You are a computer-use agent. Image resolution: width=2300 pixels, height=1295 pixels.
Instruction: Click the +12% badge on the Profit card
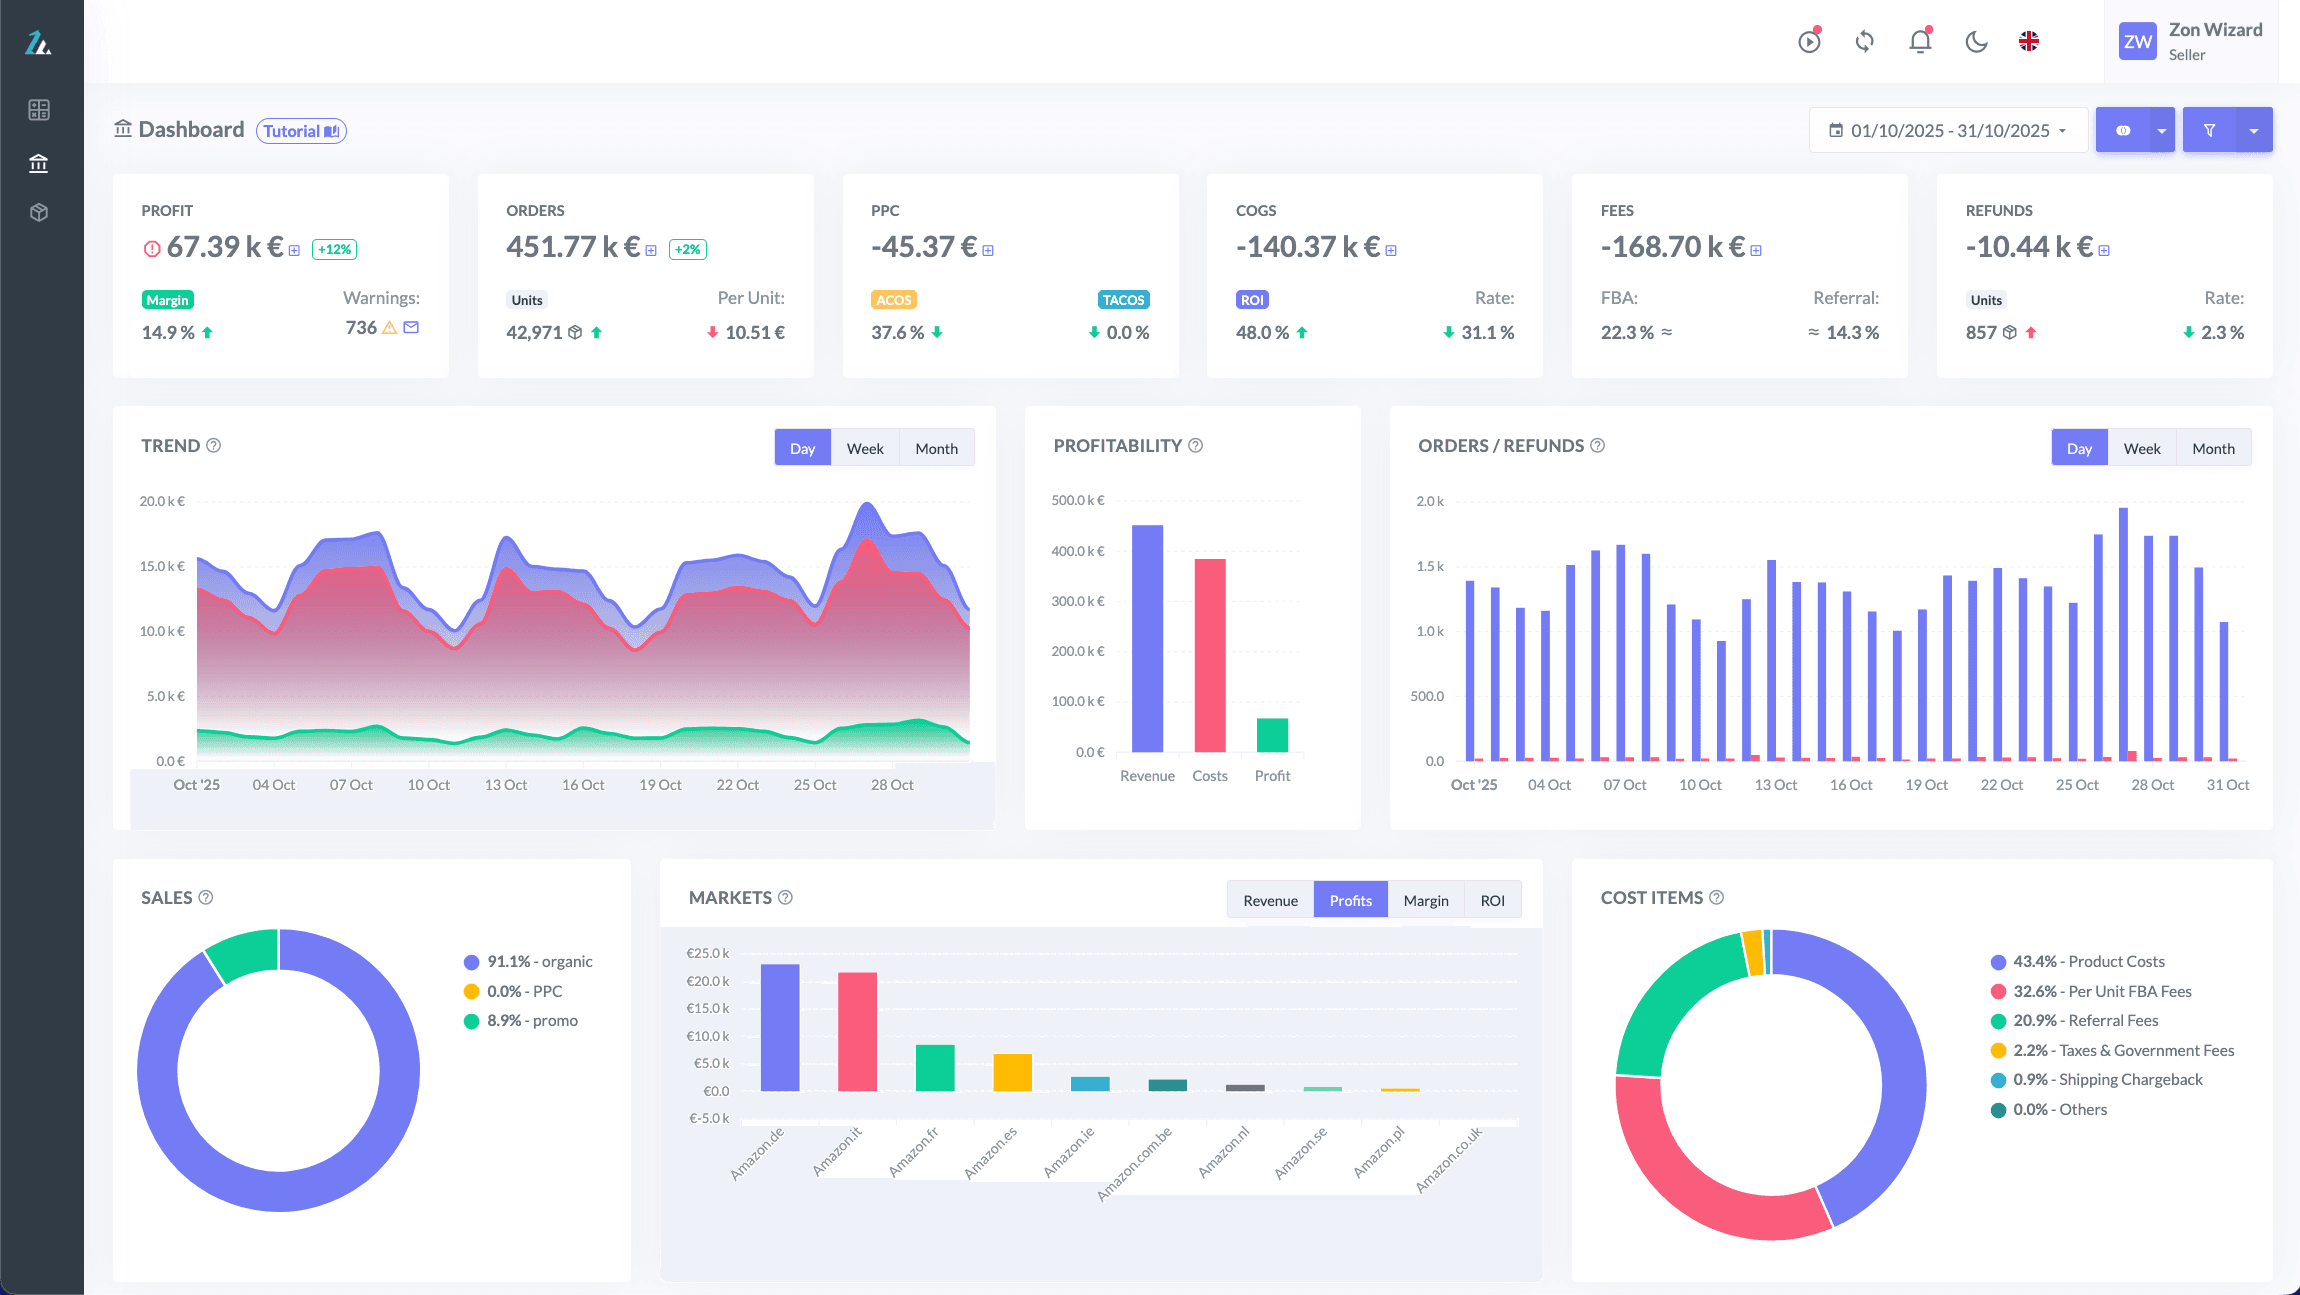coord(334,250)
